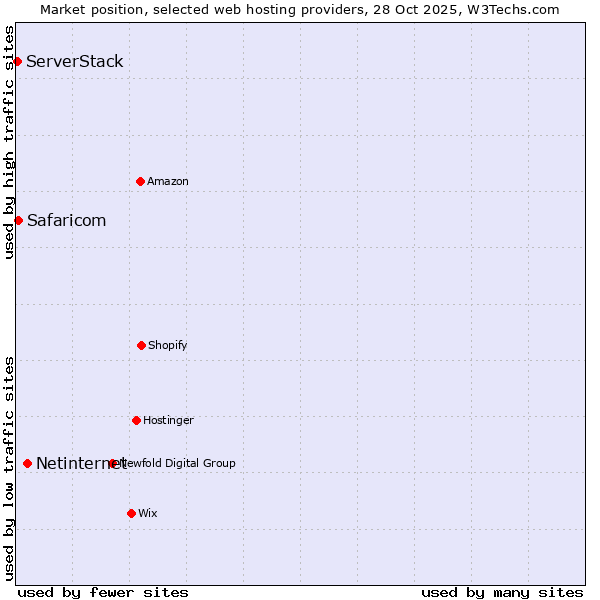Click the red Shopify data point marker
Image resolution: width=600 pixels, height=600 pixels.
tap(141, 345)
